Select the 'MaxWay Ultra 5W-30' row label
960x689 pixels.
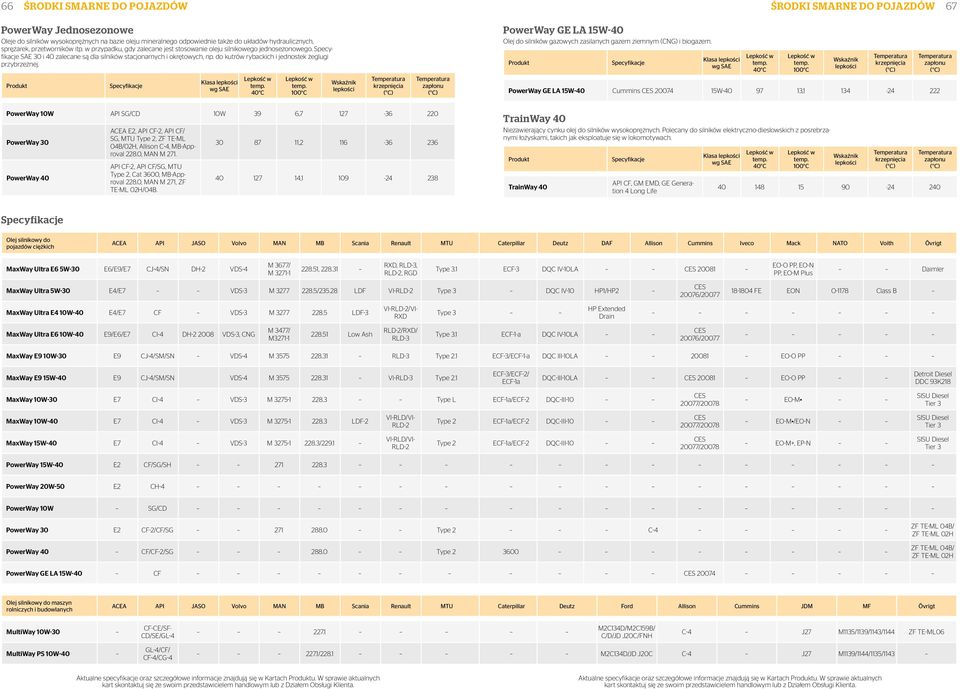38,291
